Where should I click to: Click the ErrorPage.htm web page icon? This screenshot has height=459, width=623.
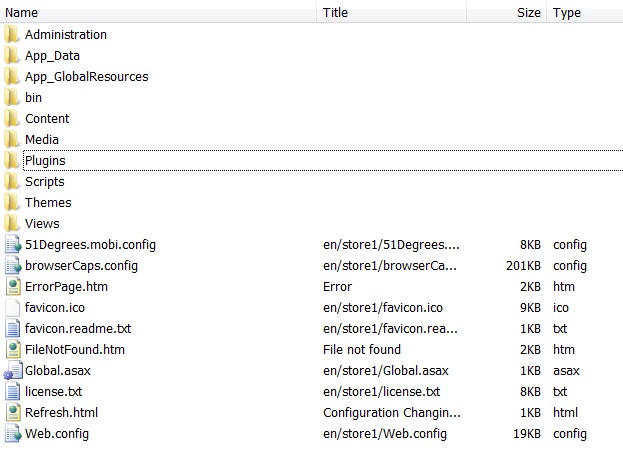pyautogui.click(x=13, y=287)
